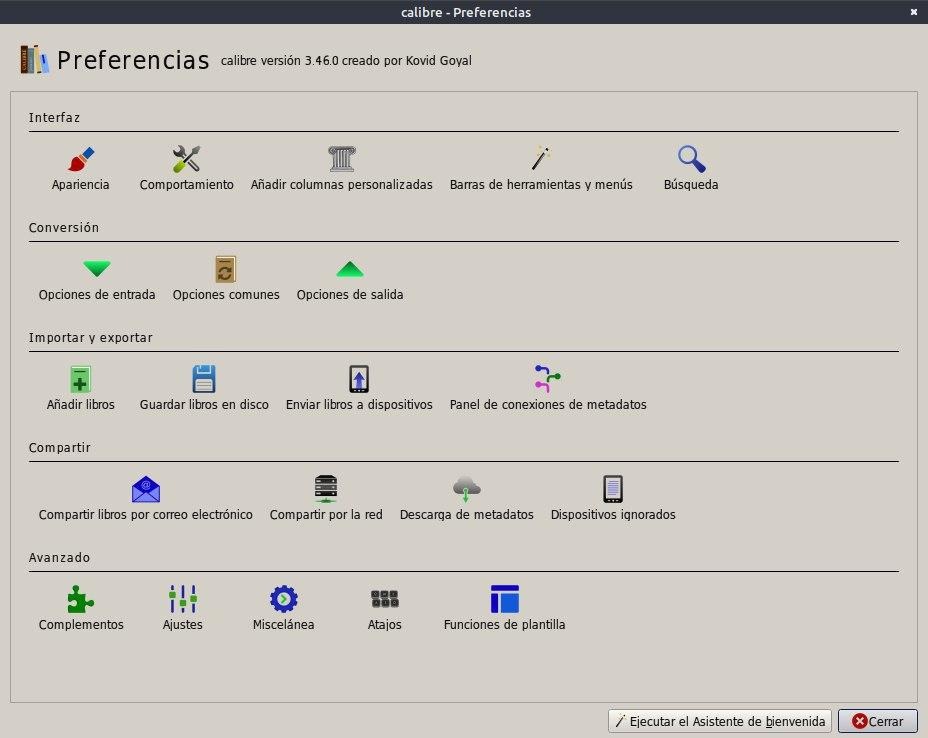Open the Atajos keyboard keys icon

[385, 600]
